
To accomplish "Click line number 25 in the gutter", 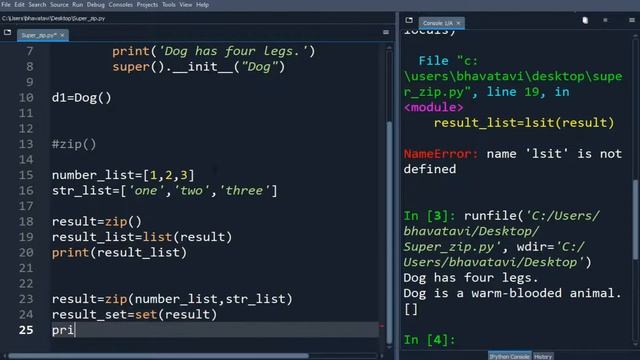I will pyautogui.click(x=26, y=330).
